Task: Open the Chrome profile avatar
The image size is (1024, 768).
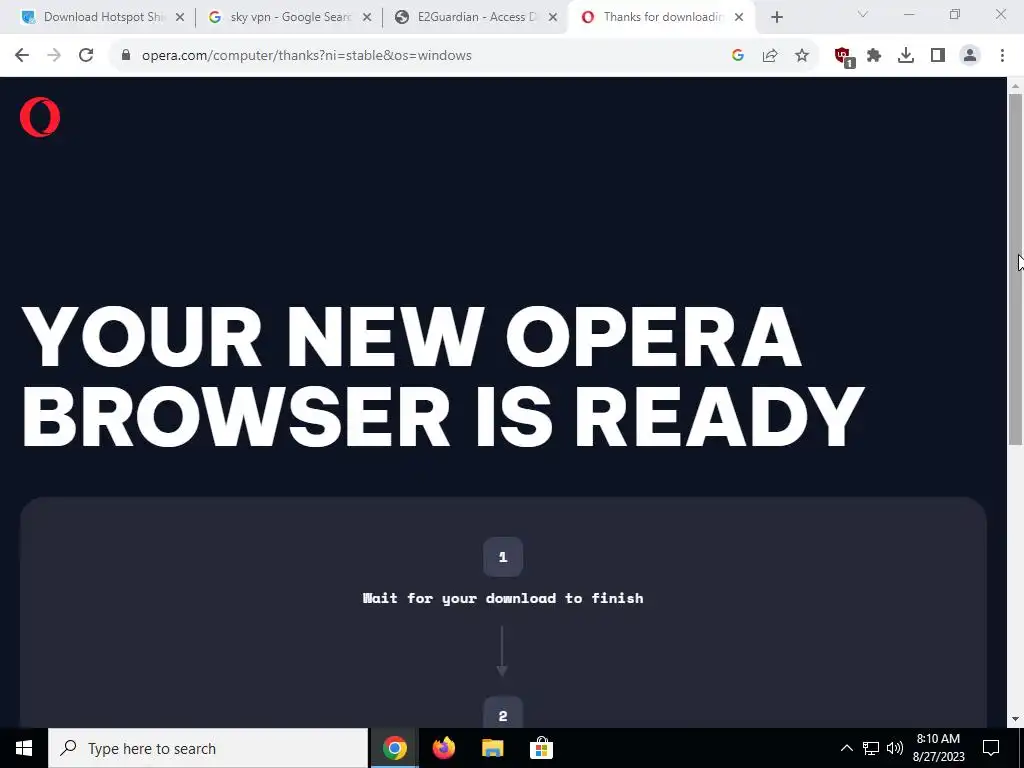Action: (970, 56)
